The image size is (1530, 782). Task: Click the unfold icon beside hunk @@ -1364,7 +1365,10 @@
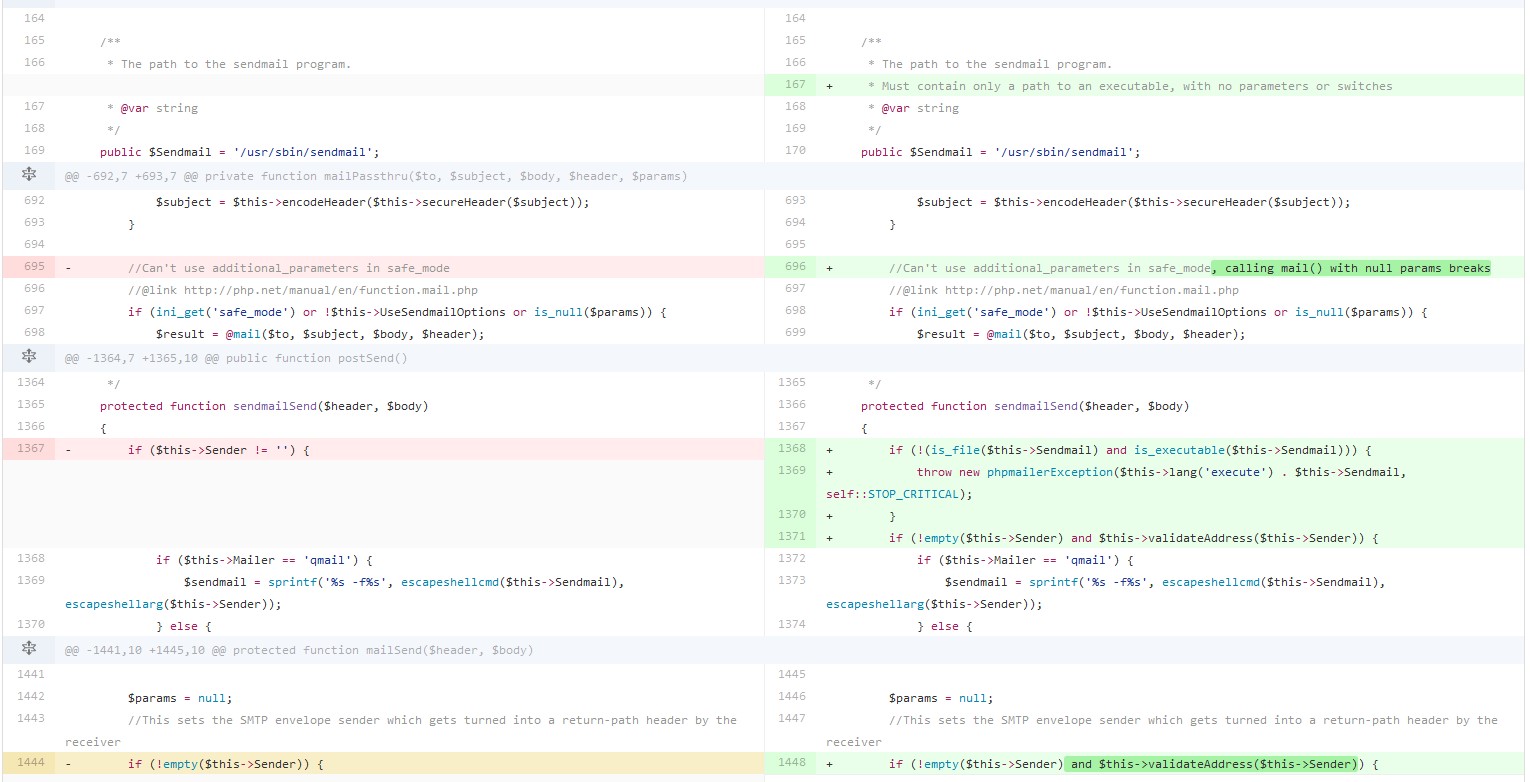click(x=29, y=357)
